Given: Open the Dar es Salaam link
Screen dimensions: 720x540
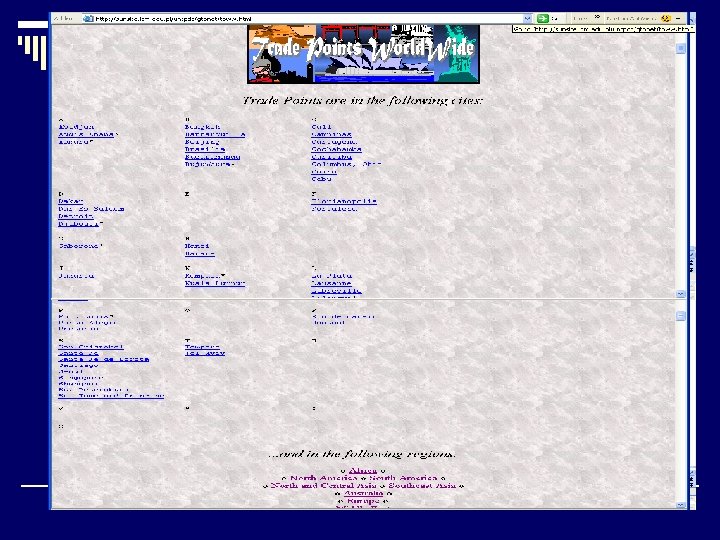Looking at the screenshot, I should click(91, 209).
